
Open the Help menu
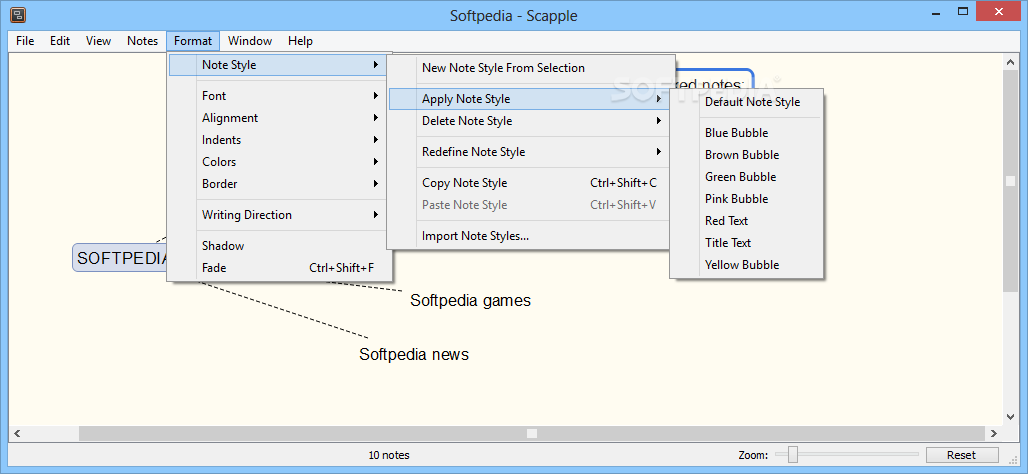pyautogui.click(x=300, y=41)
